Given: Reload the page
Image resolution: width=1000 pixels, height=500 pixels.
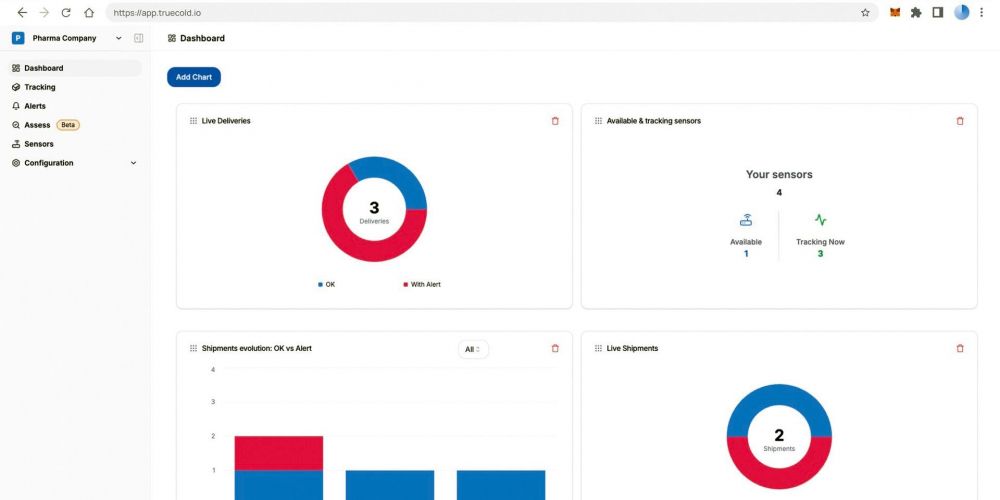Looking at the screenshot, I should 66,13.
